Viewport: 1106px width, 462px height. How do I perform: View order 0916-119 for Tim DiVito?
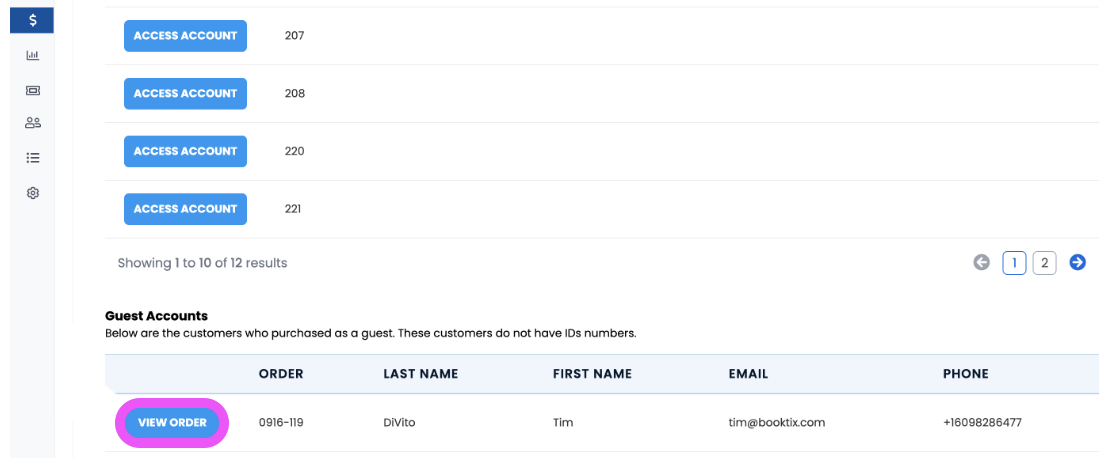172,423
